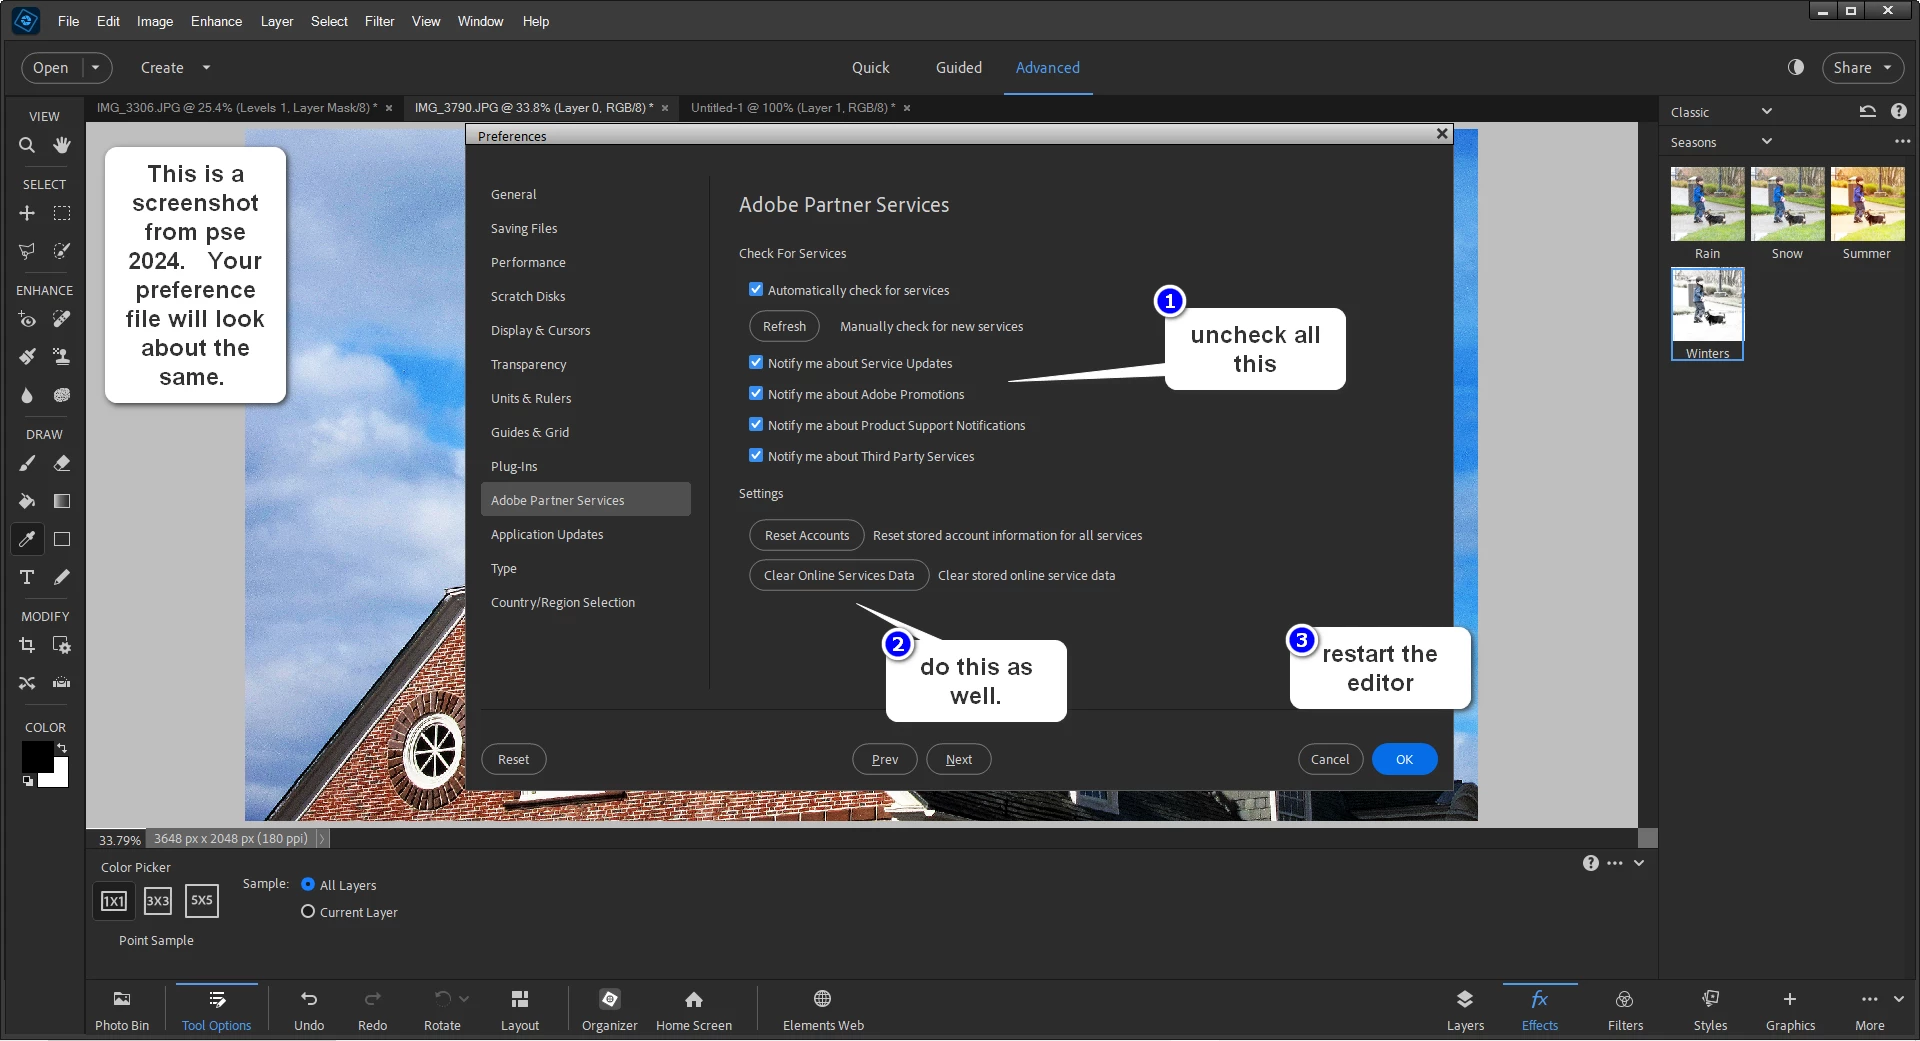Open the Filters panel
The height and width of the screenshot is (1041, 1920).
click(x=1625, y=1010)
